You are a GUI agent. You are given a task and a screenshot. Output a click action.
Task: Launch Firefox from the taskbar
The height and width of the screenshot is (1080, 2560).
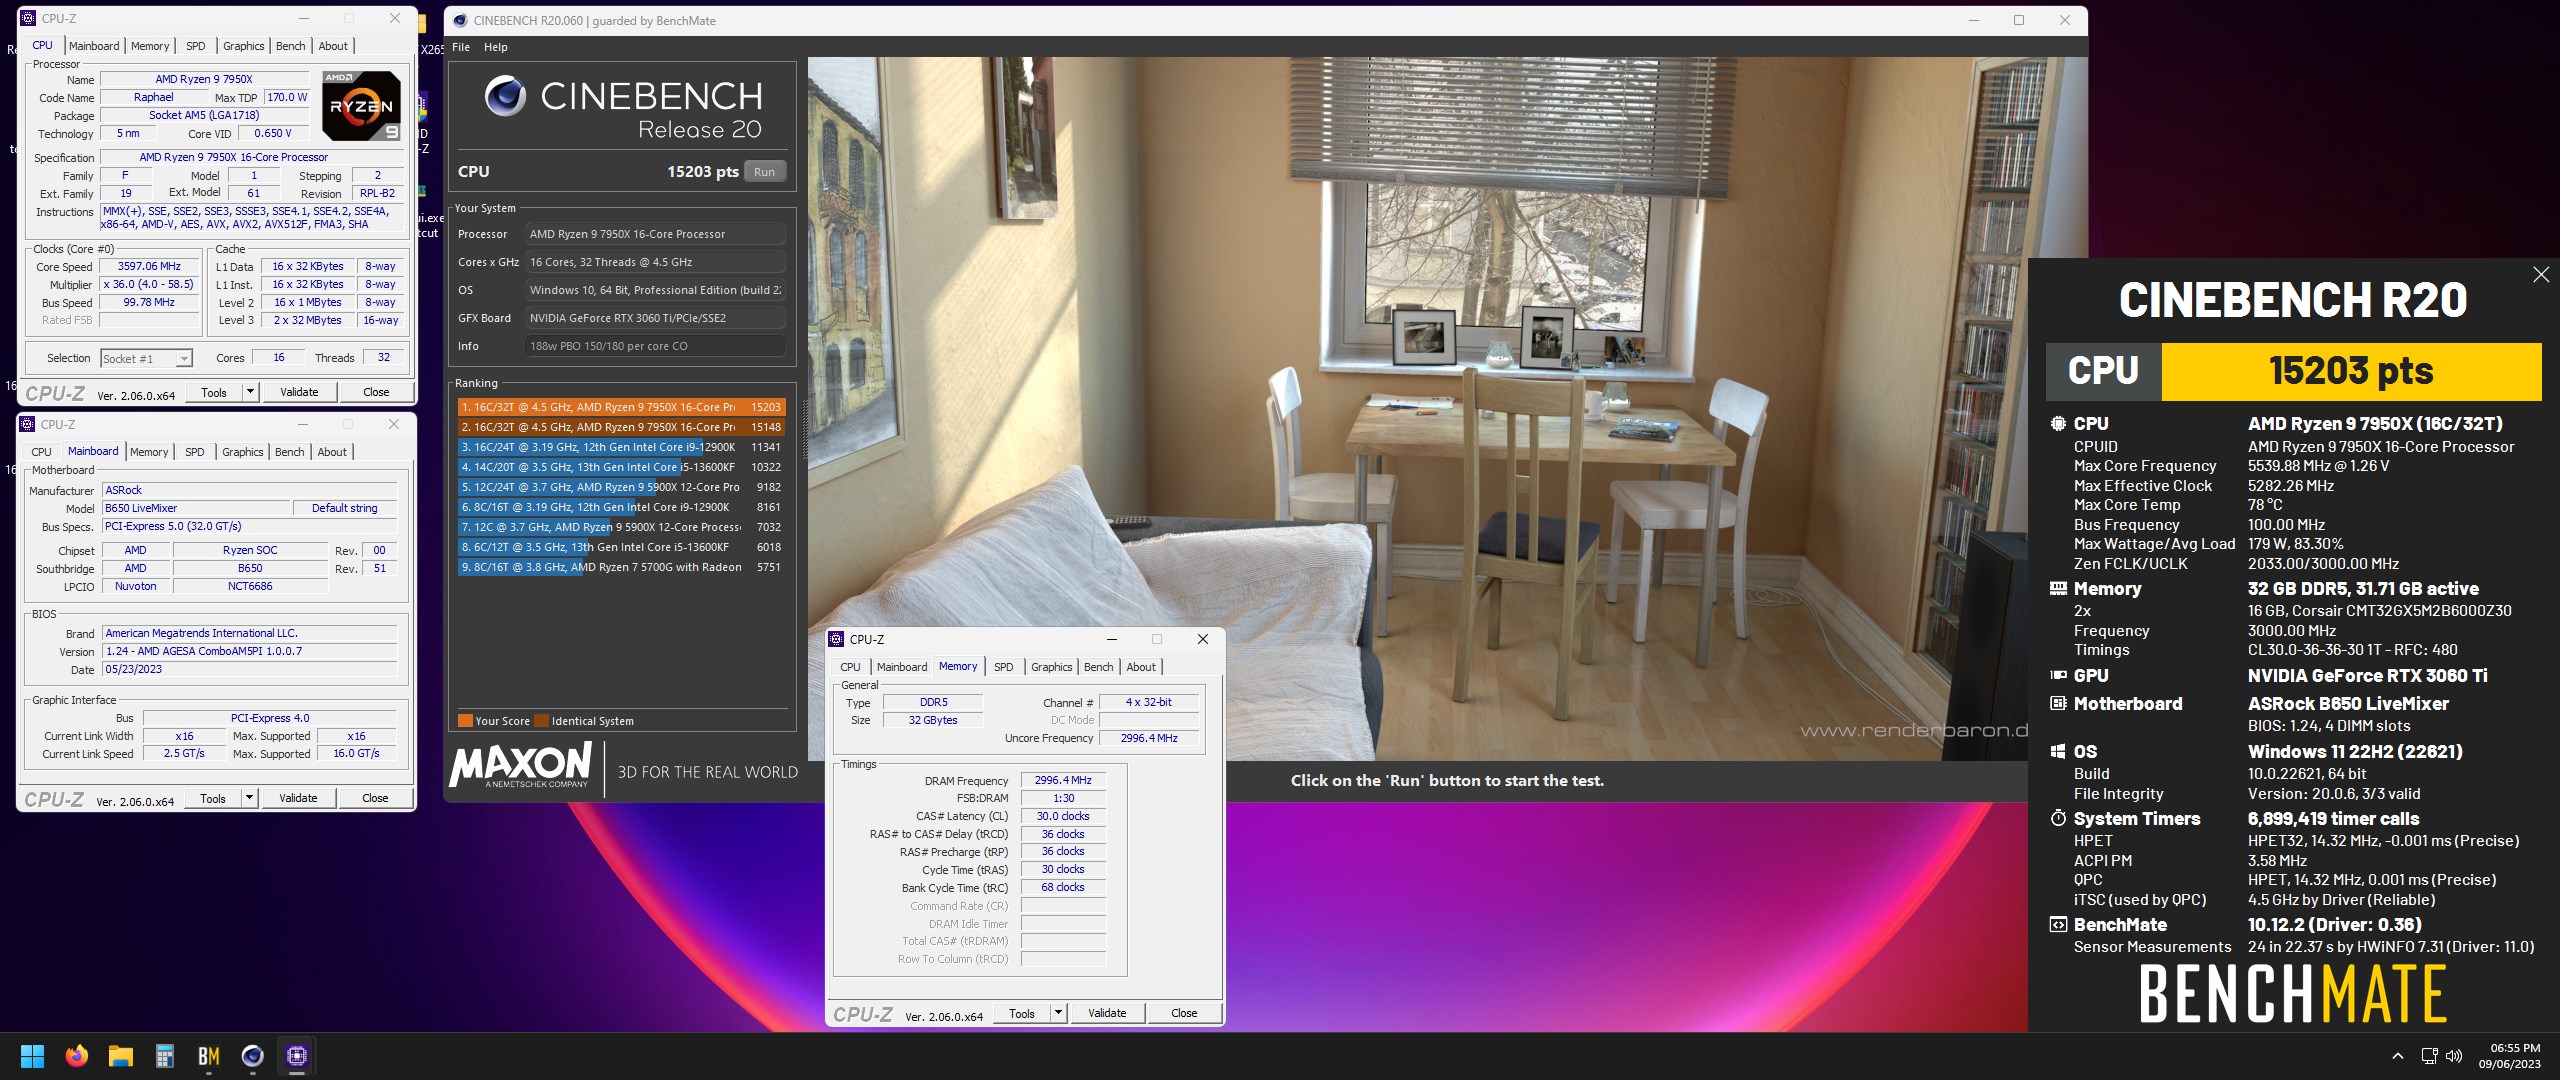(x=76, y=1056)
